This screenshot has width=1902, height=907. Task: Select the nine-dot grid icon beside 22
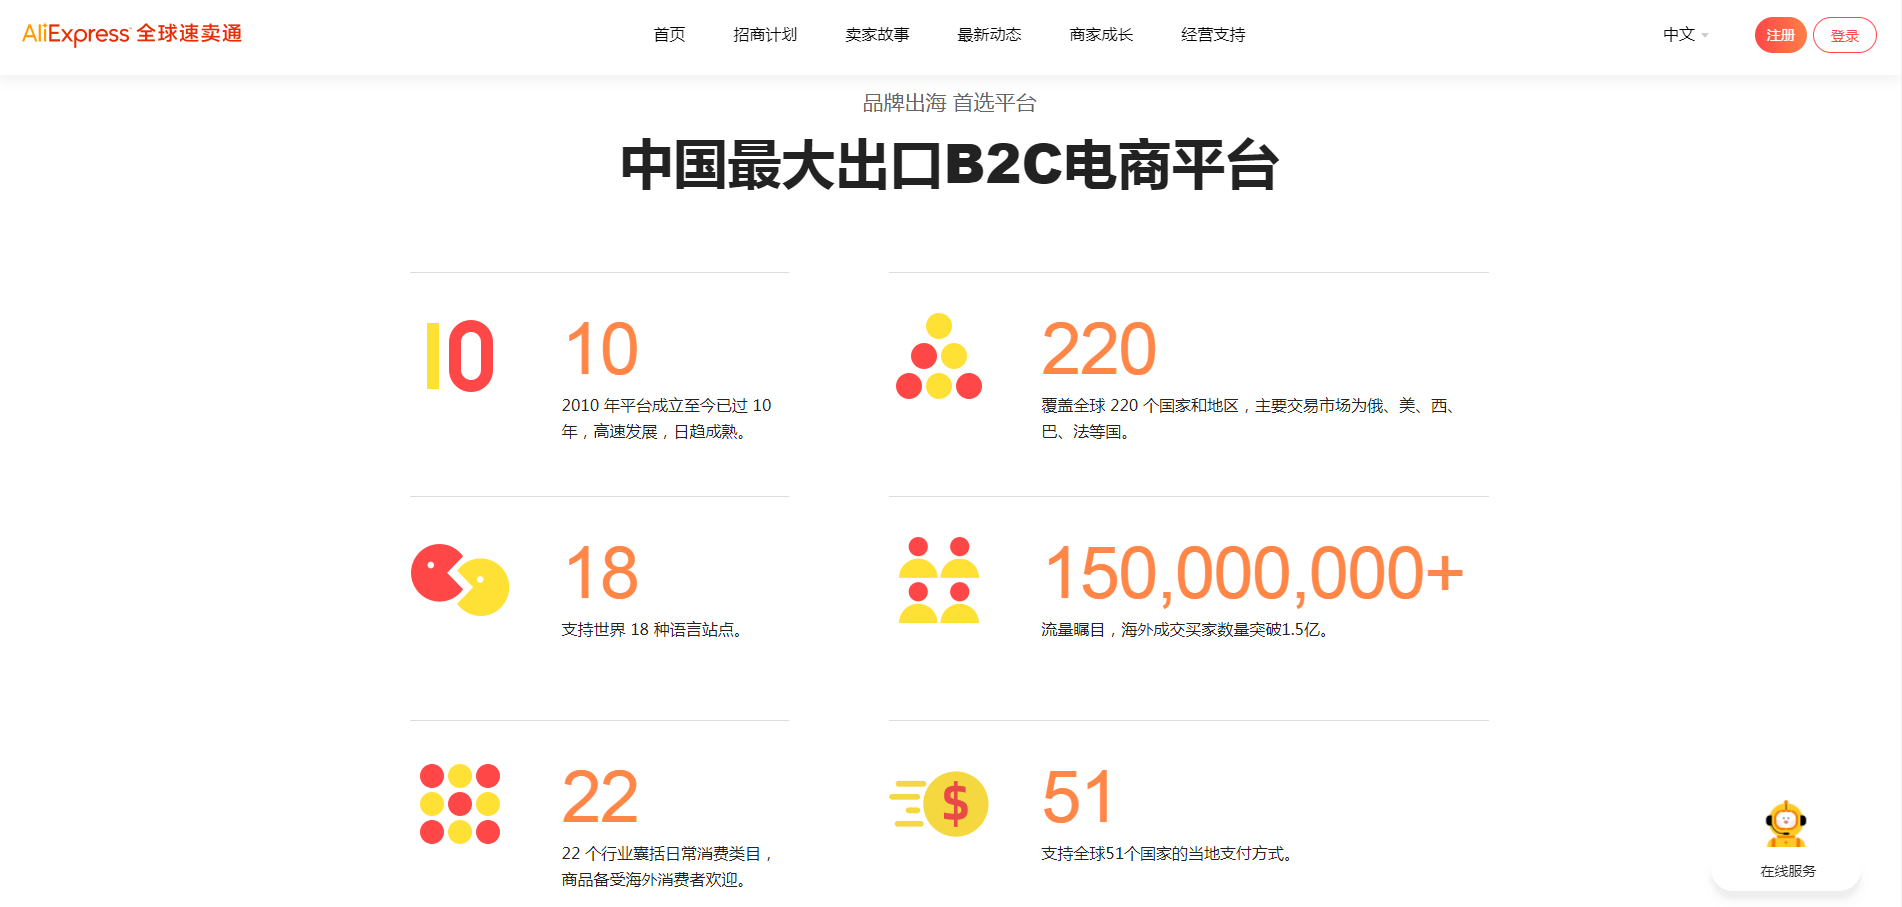click(460, 802)
